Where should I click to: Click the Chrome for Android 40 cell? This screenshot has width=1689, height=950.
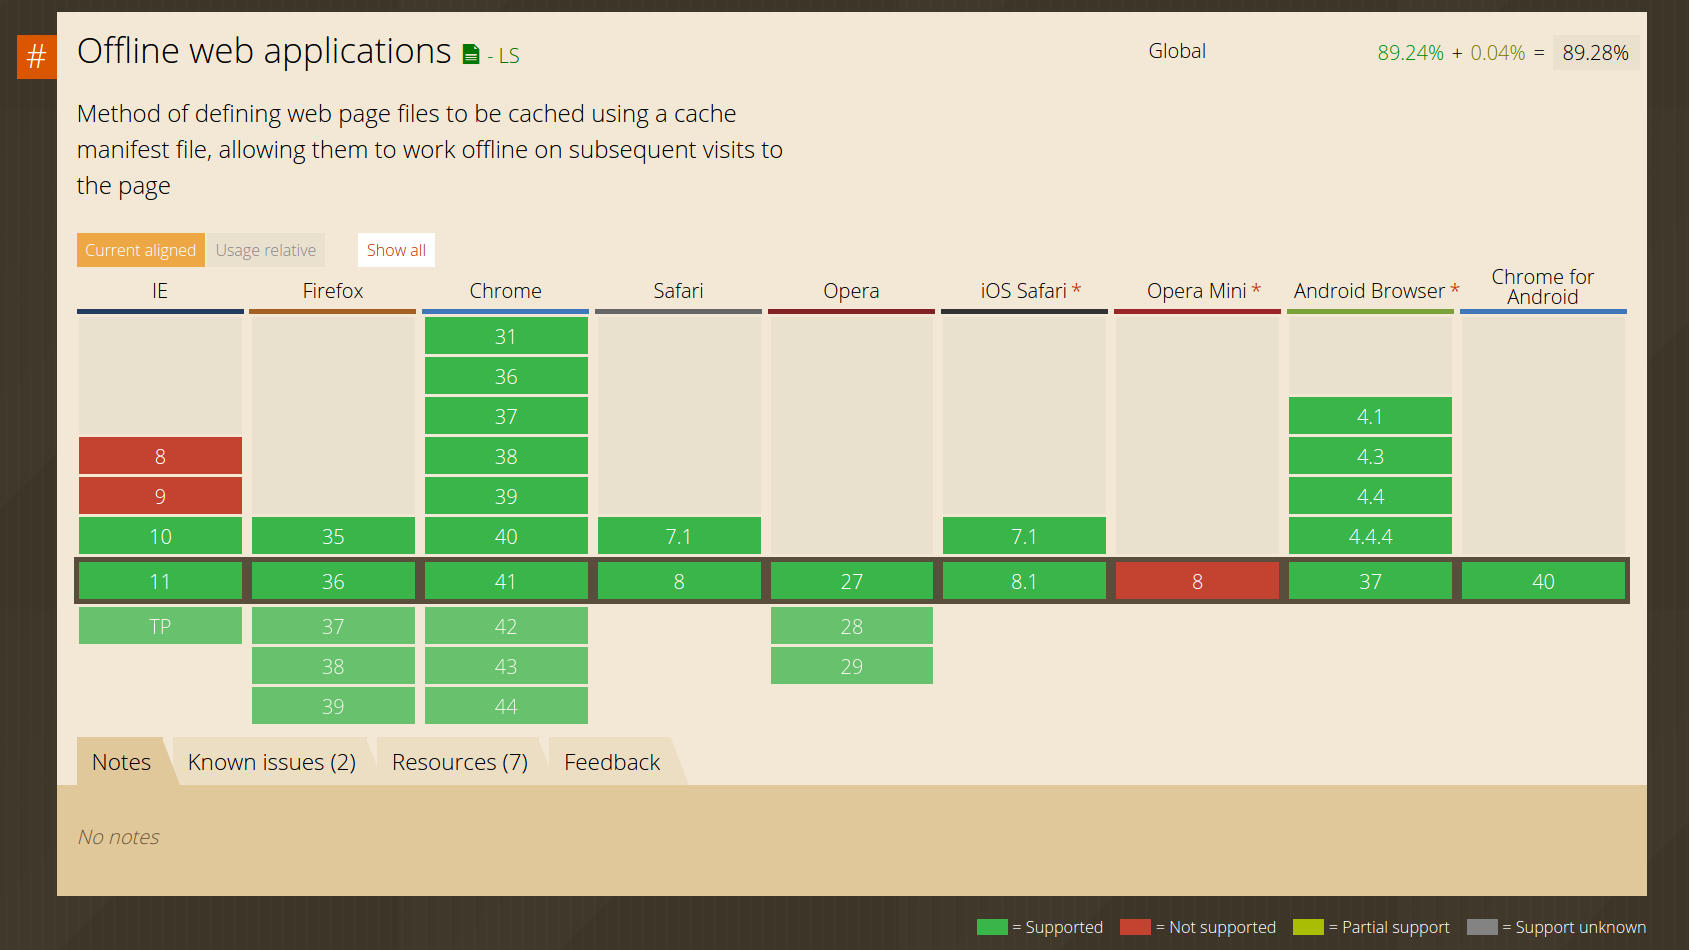[x=1543, y=581]
